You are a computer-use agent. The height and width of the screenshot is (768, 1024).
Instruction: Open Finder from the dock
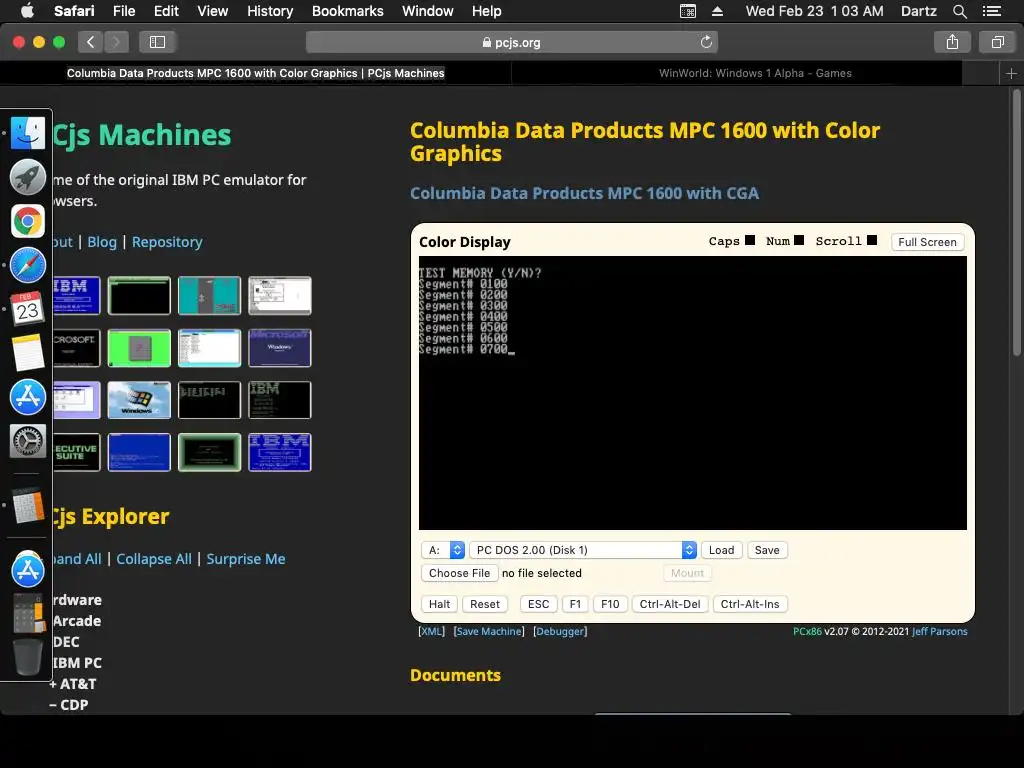[x=27, y=133]
